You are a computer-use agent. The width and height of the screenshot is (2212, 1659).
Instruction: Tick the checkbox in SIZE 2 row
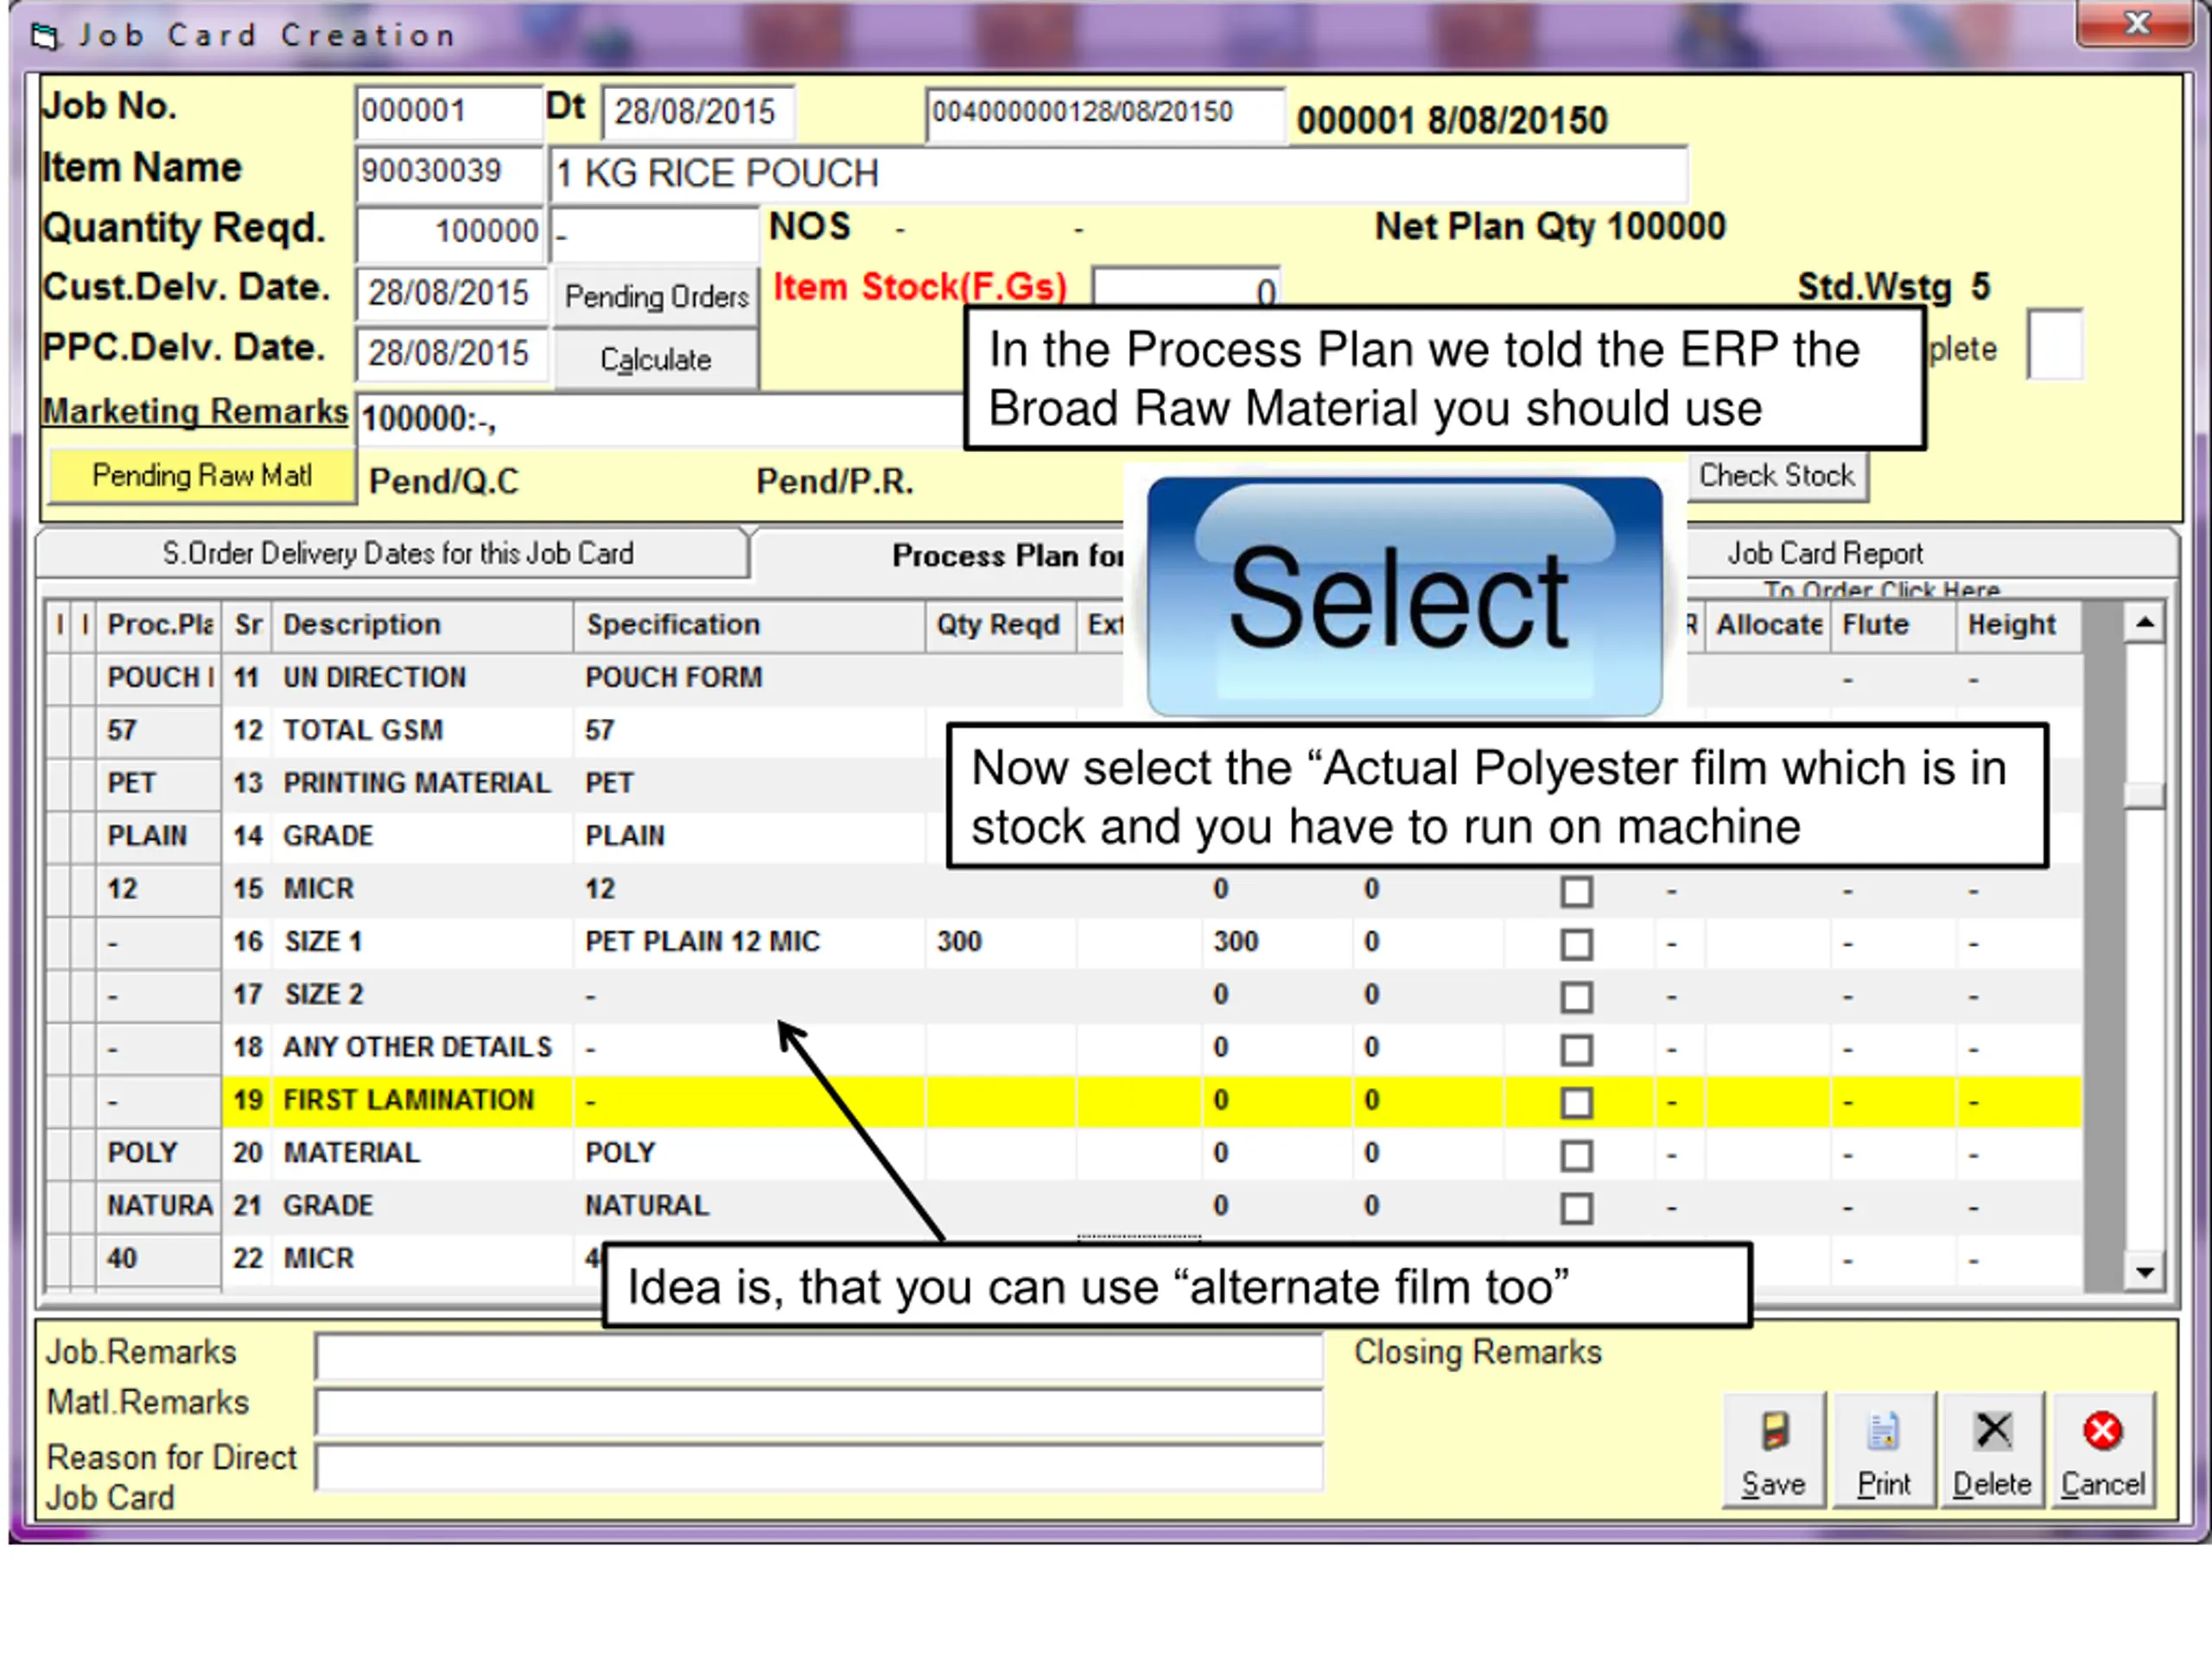[1577, 997]
